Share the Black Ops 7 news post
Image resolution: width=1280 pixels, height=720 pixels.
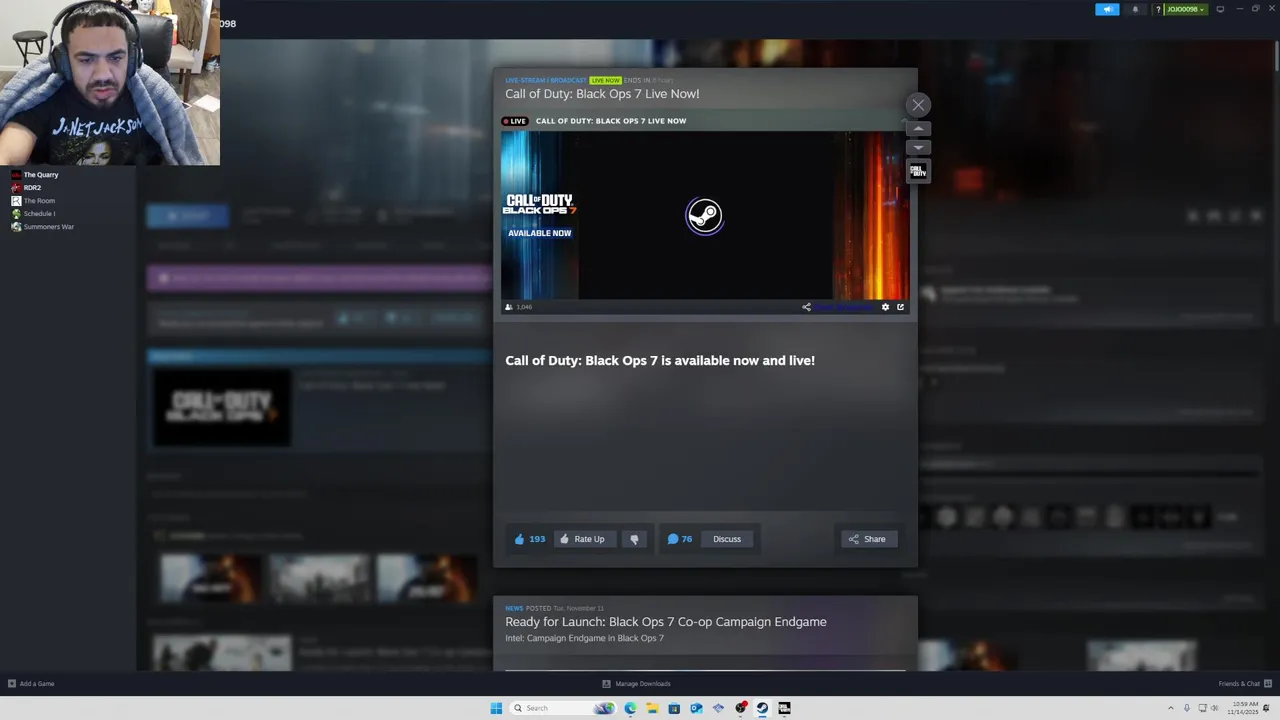click(x=868, y=539)
